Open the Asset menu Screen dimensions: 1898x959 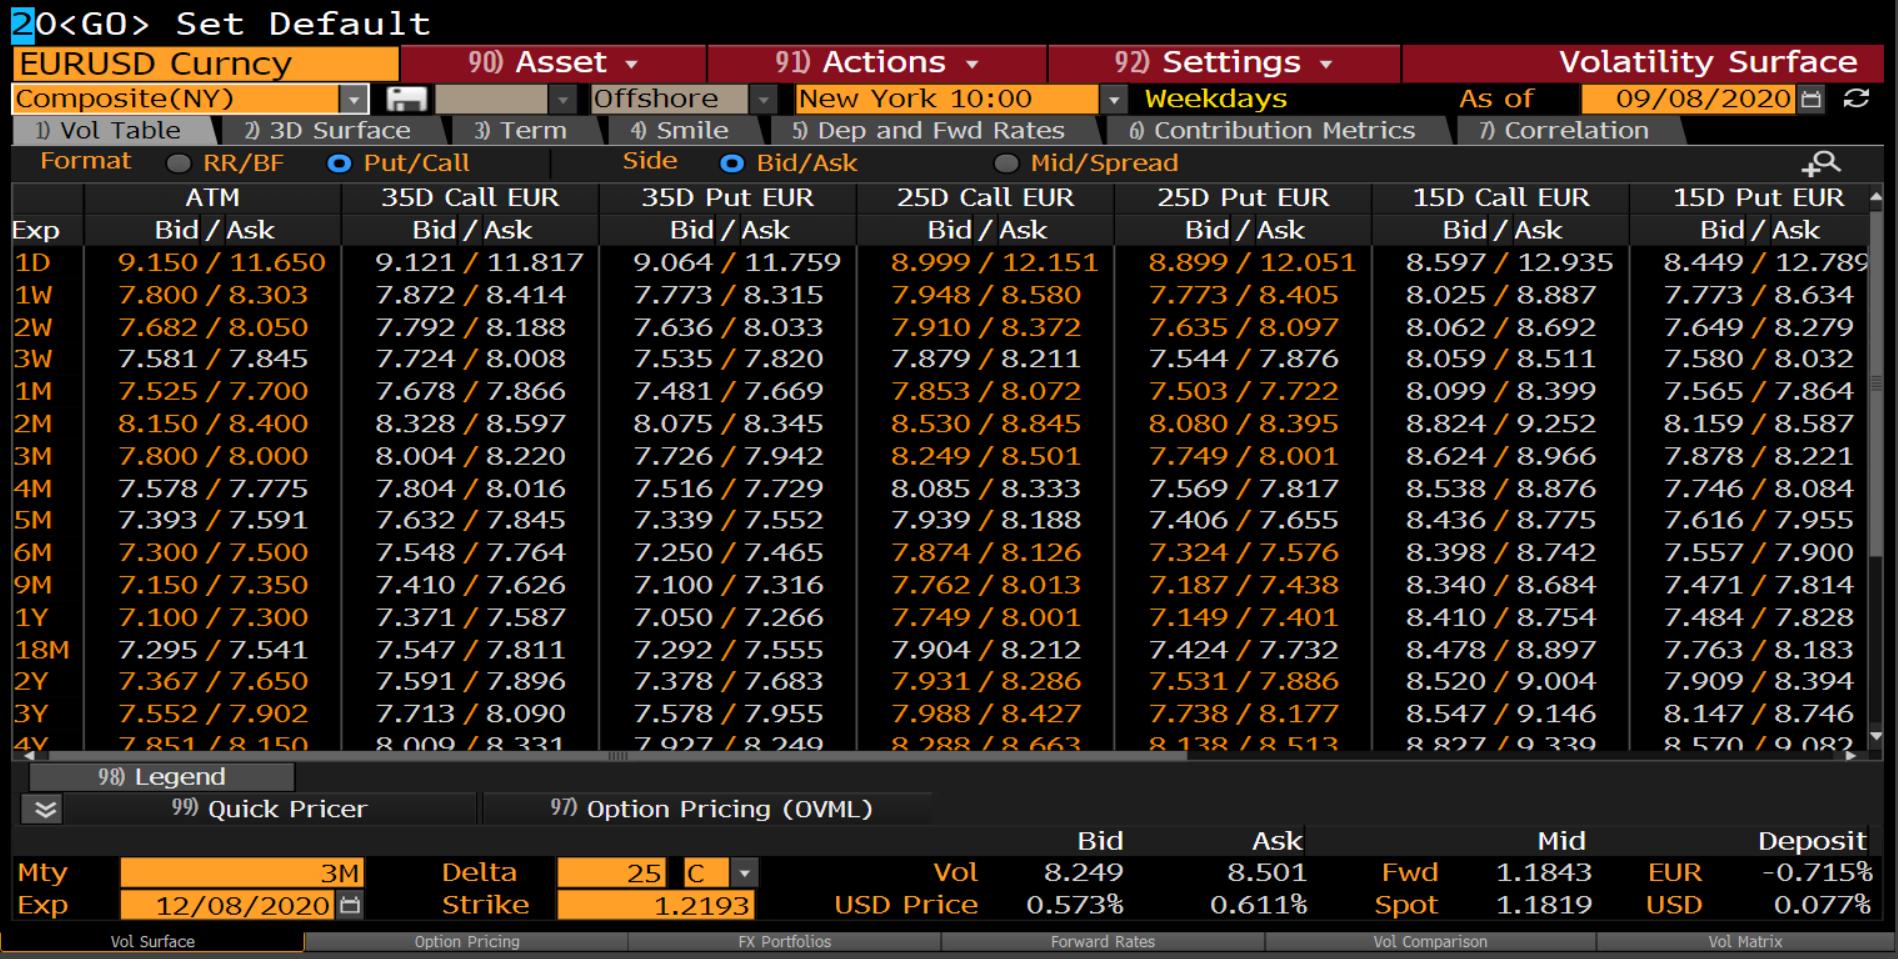tap(553, 63)
